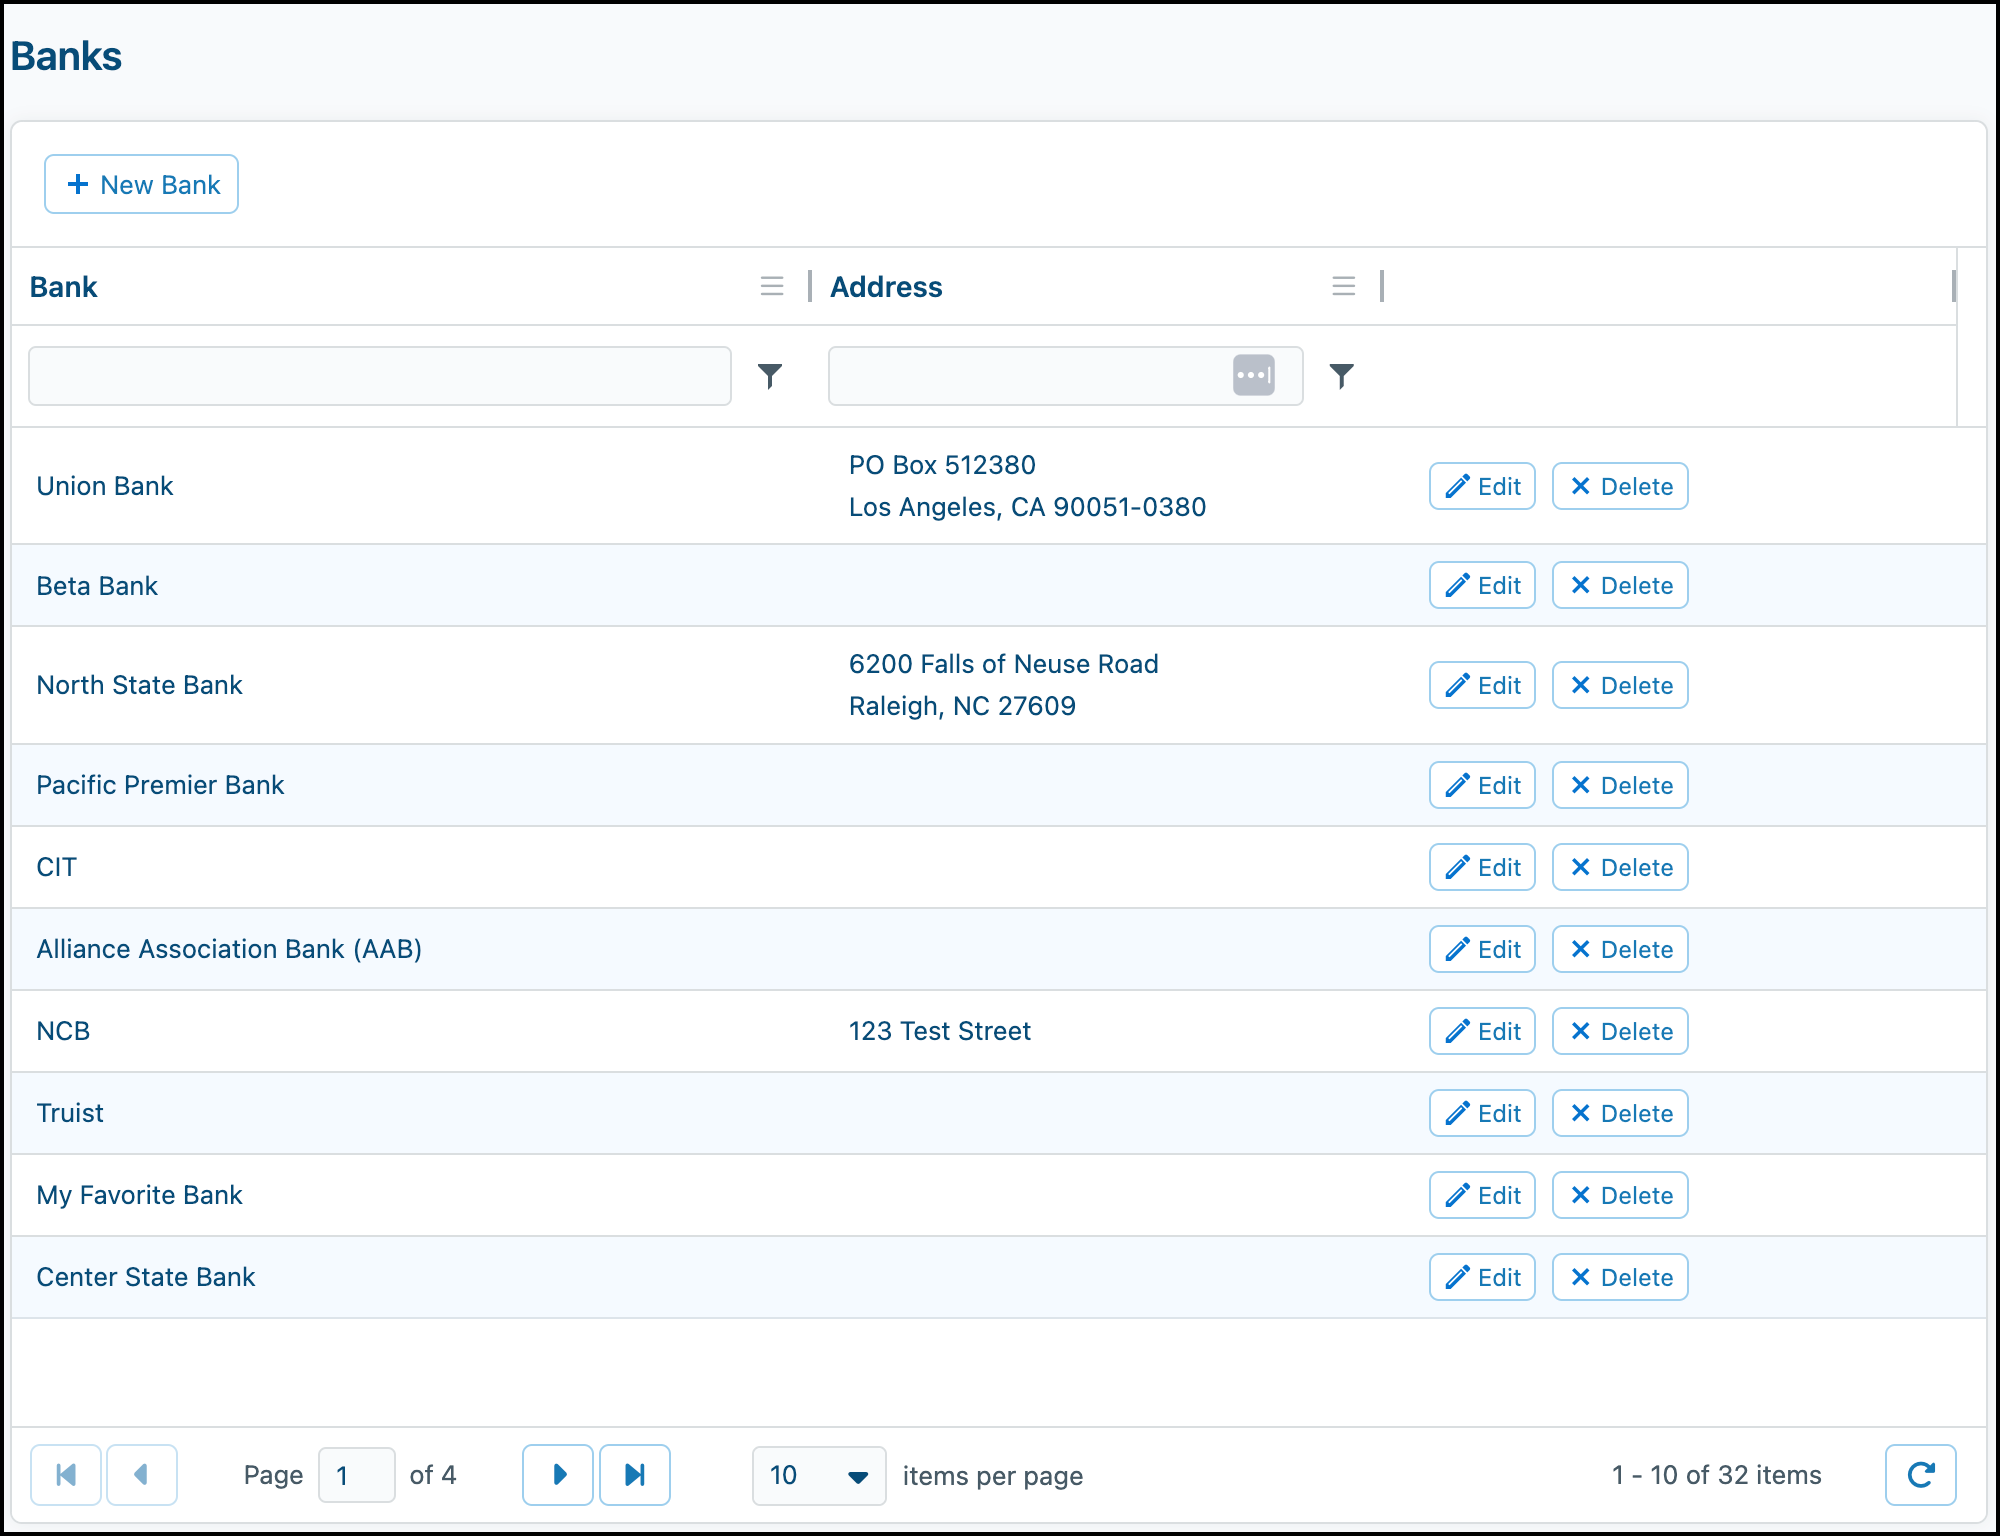
Task: Click the ellipsis icon inside Address filter box
Action: 1254,376
